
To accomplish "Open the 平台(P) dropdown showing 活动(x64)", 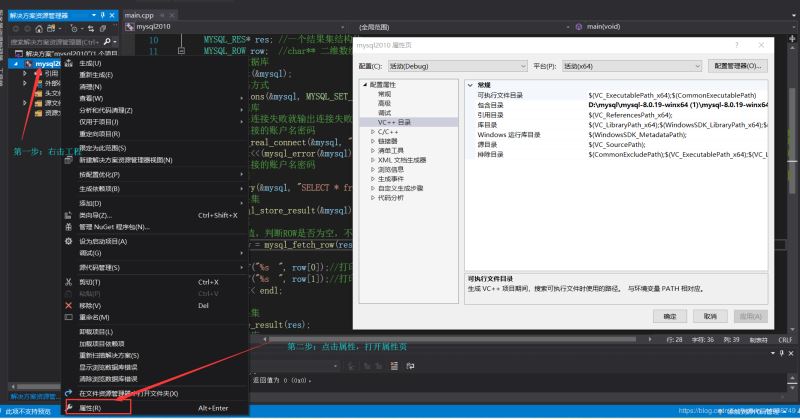I will pos(632,66).
